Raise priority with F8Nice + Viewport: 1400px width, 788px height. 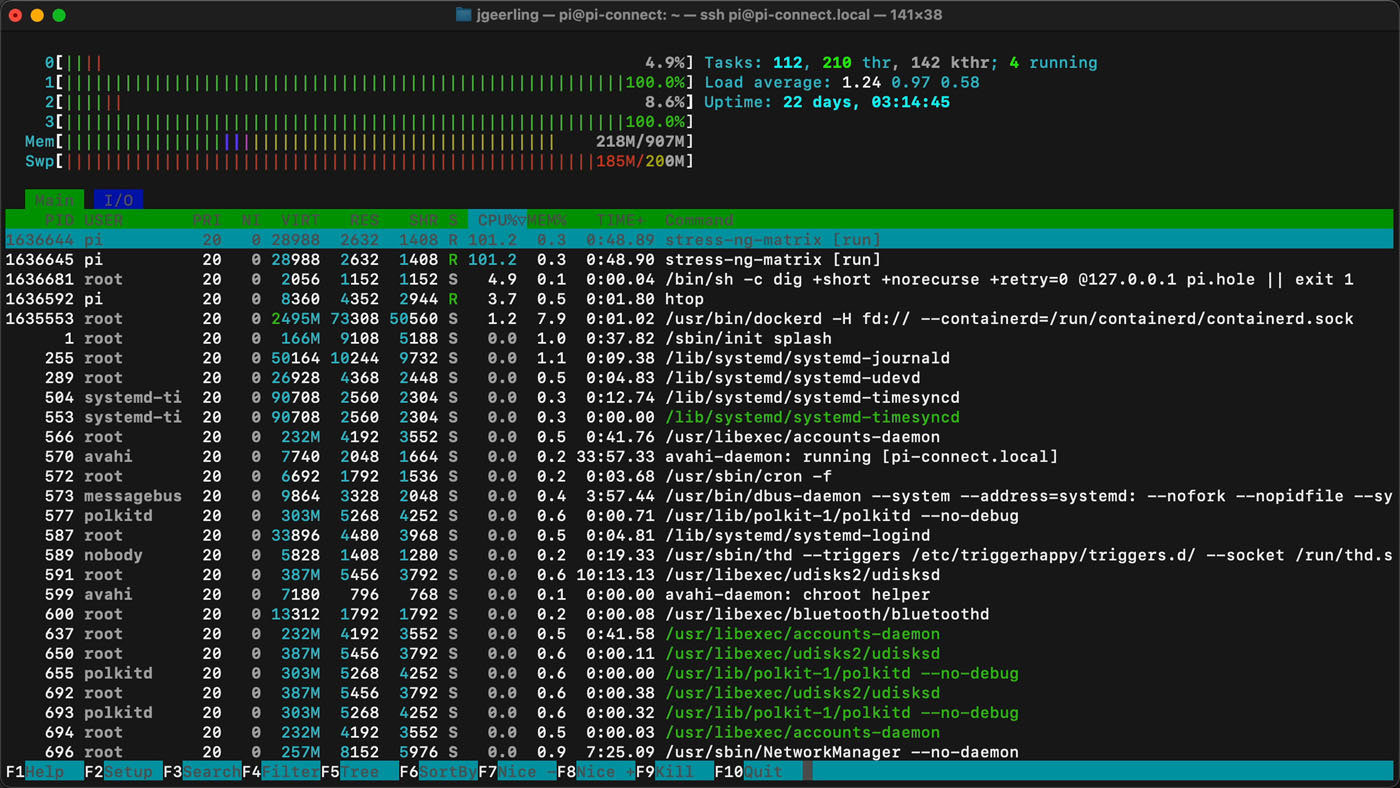click(595, 771)
